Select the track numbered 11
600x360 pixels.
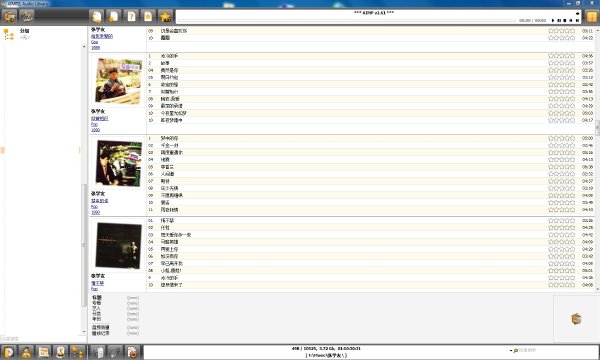(370, 210)
